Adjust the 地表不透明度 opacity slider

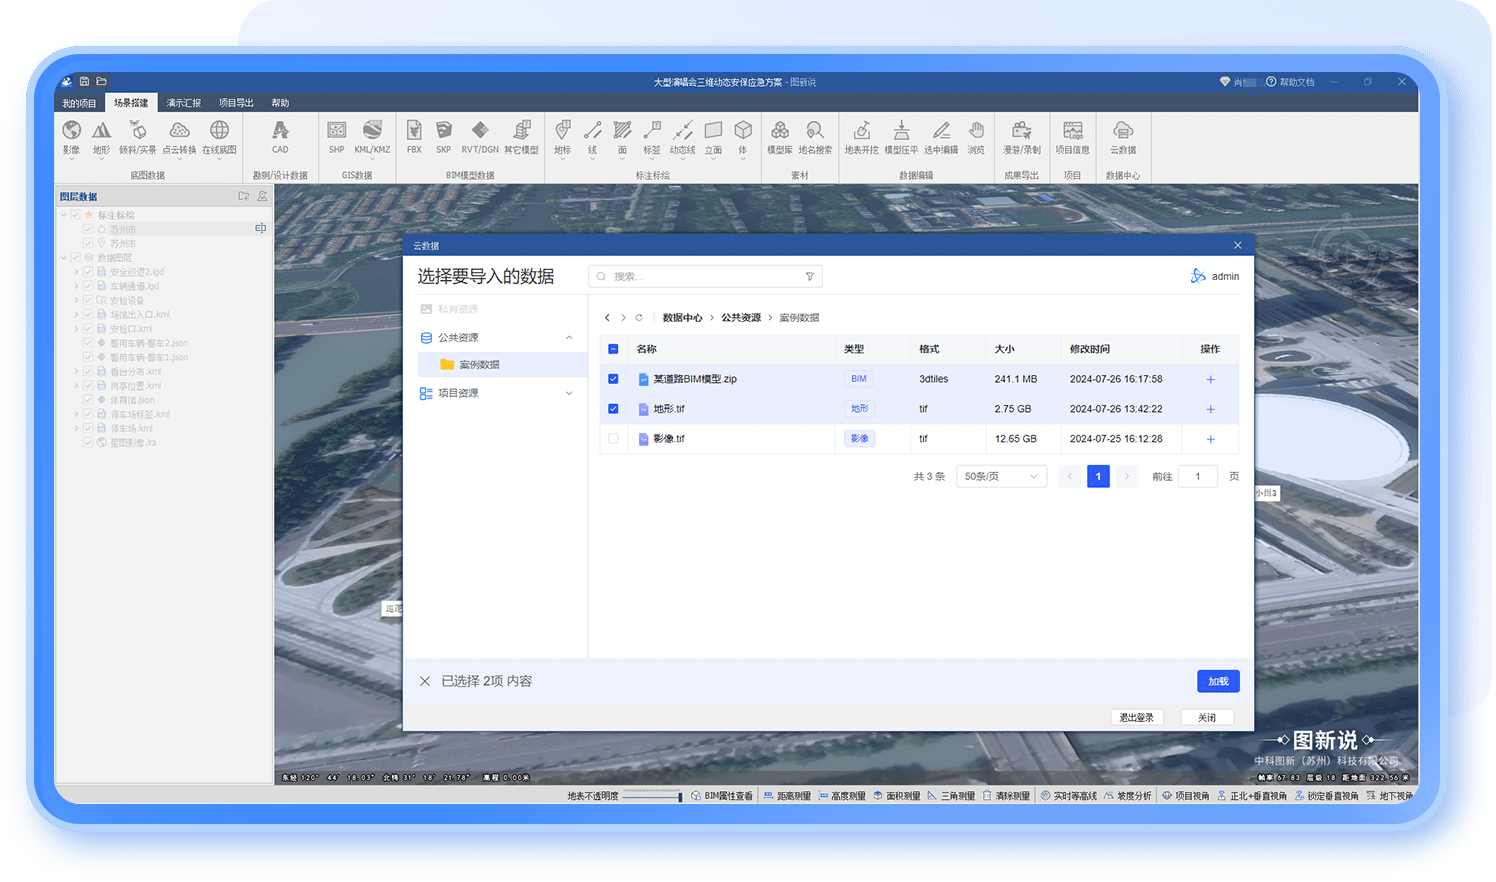653,796
